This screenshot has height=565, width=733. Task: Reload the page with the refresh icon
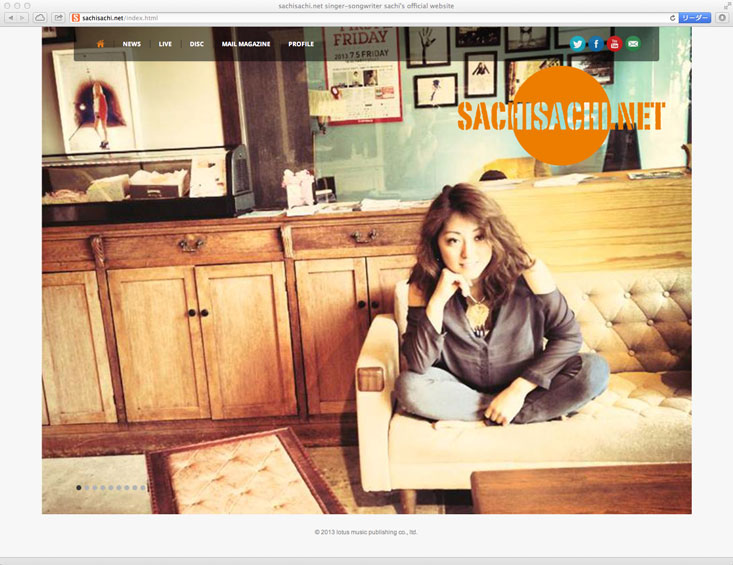tap(672, 18)
